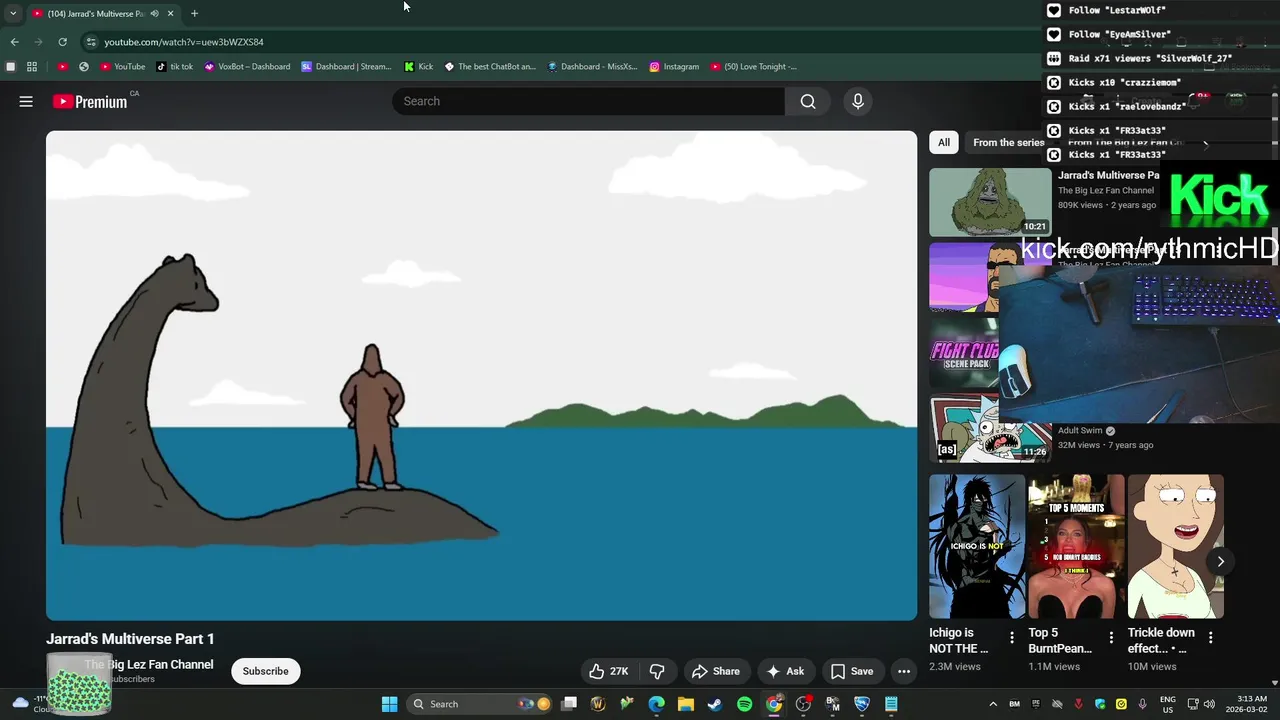Screen dimensions: 1280x720
Task: Click the taskbar Search box
Action: 481,704
